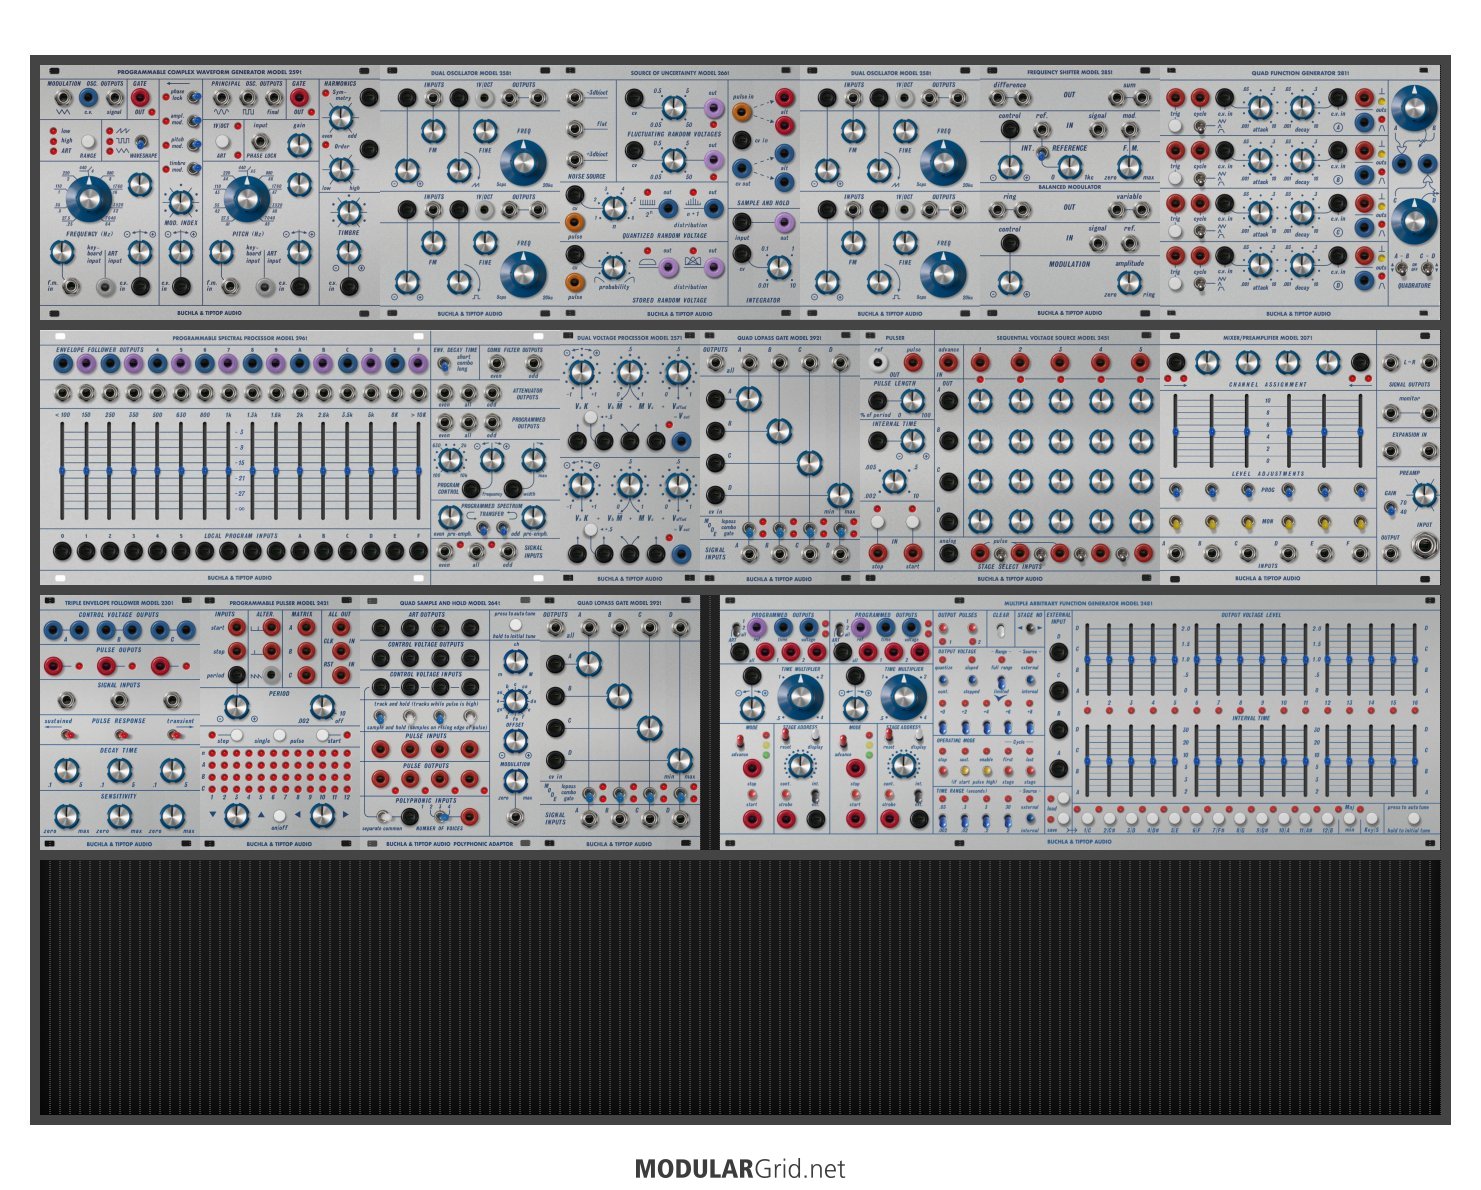Click the >10K band slider on the Spectral Processor

418,471
